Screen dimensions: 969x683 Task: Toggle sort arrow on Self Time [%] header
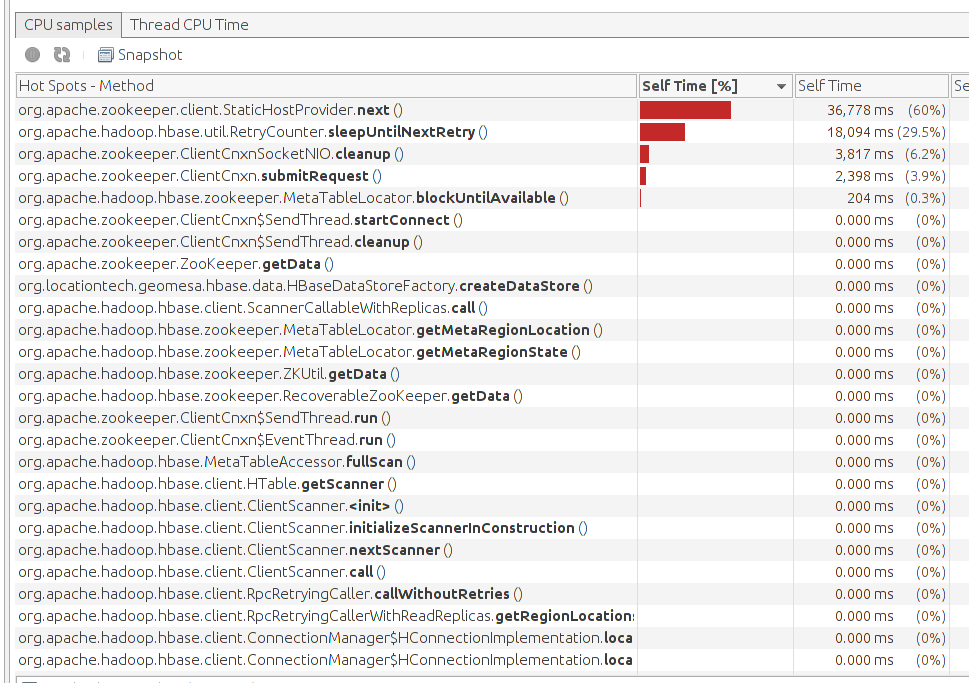pyautogui.click(x=781, y=87)
